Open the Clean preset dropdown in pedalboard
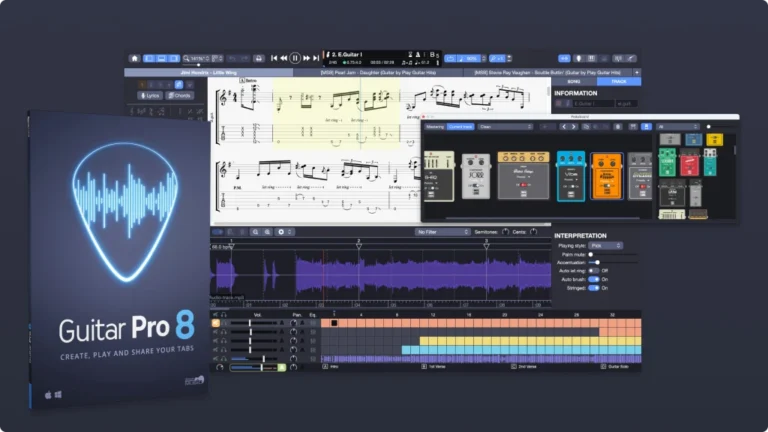 (505, 127)
